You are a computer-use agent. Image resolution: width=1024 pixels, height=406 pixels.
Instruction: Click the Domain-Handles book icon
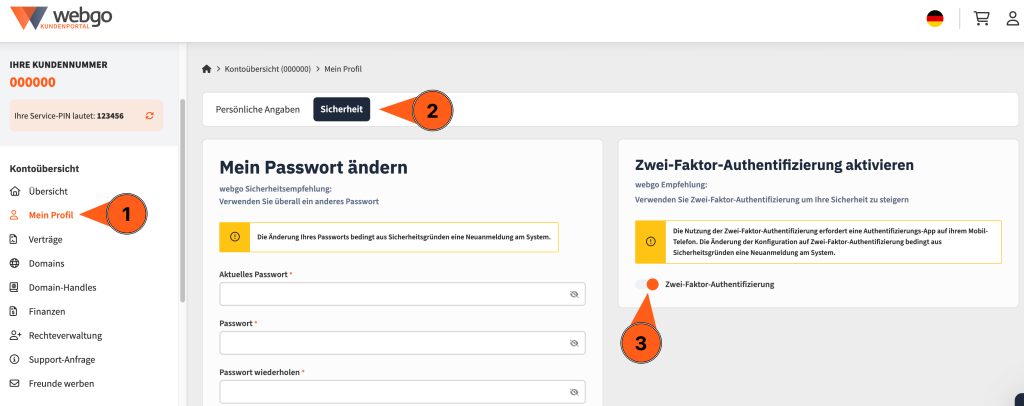[14, 287]
